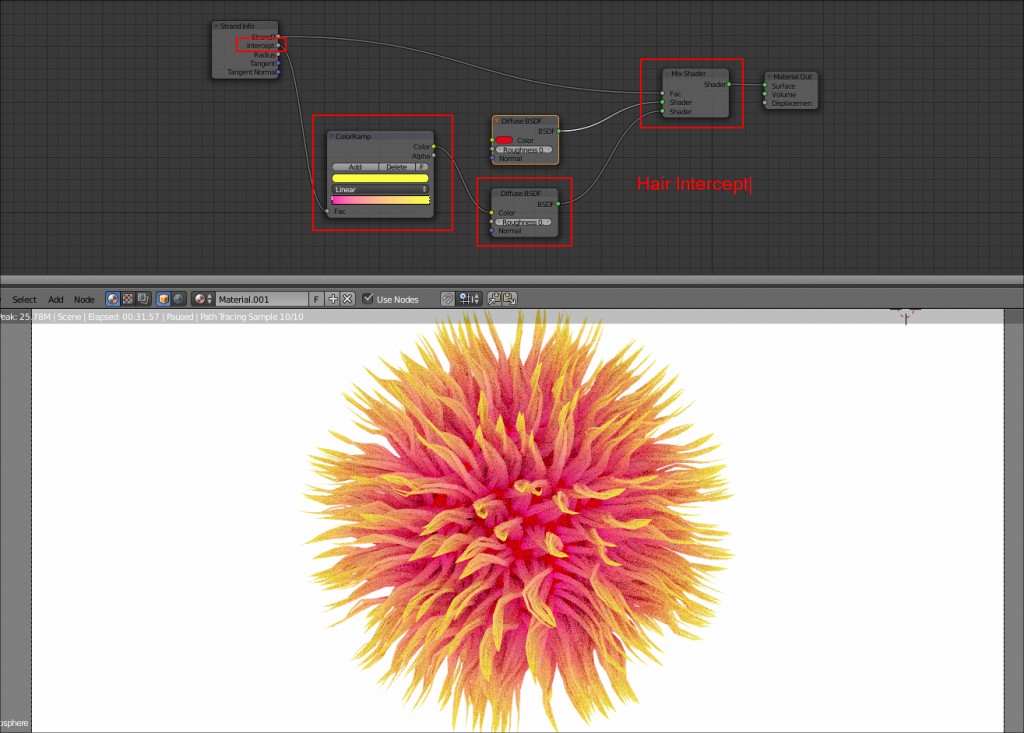Click the red Color swatch on Diffuse BSDF
Viewport: 1024px width, 733px height.
pos(504,140)
